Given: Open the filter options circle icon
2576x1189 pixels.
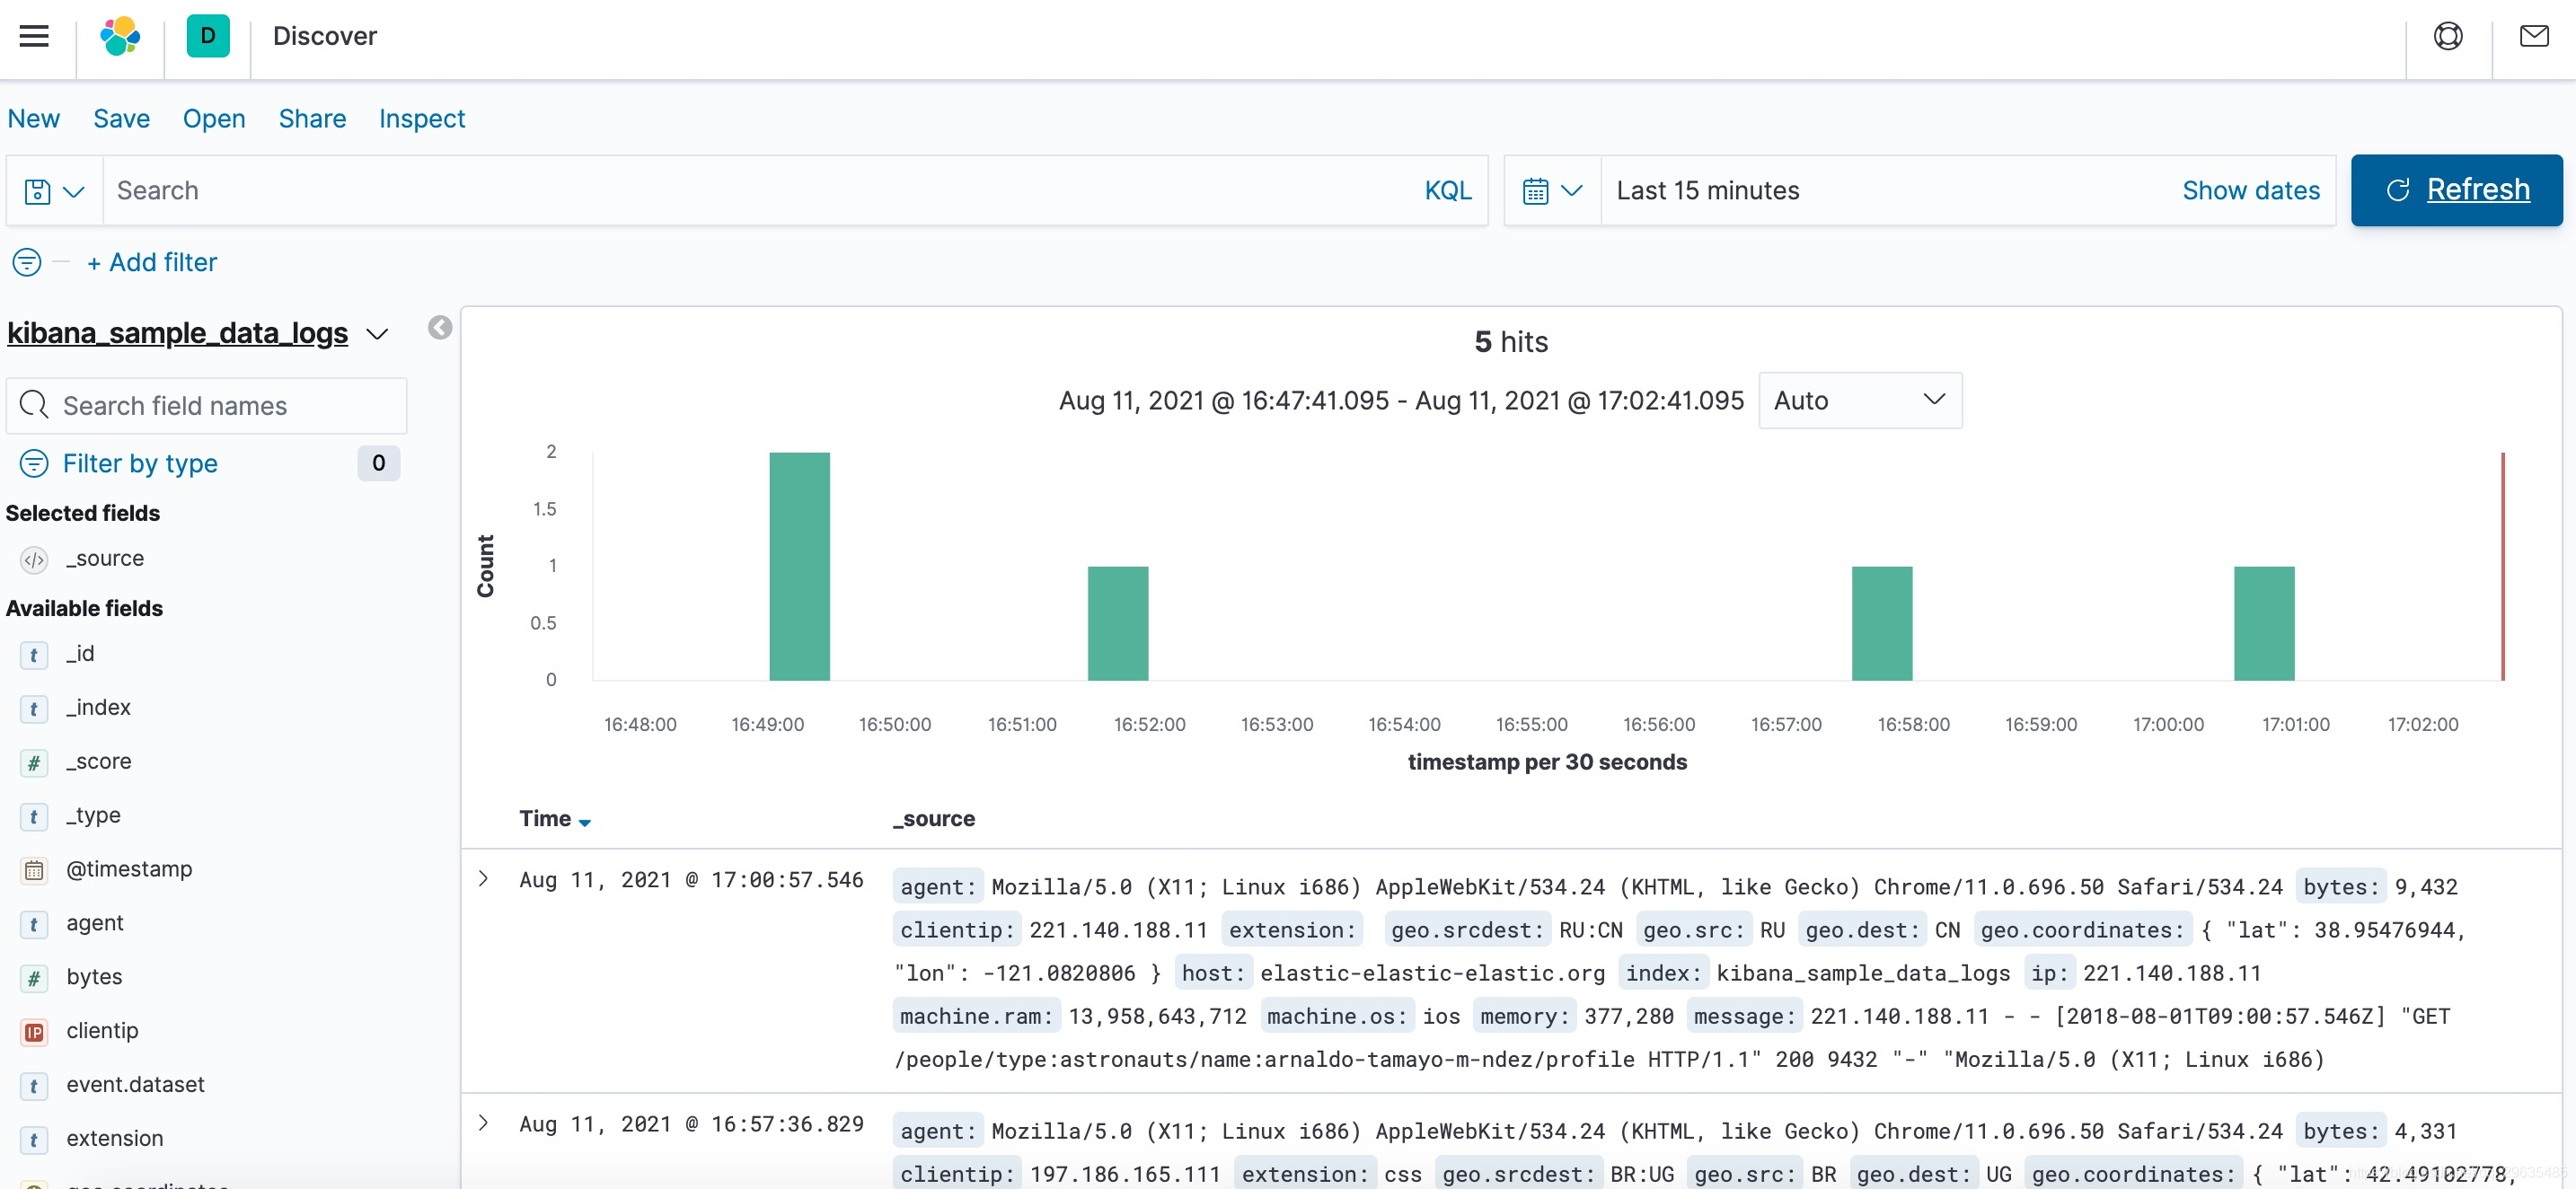Looking at the screenshot, I should (27, 262).
